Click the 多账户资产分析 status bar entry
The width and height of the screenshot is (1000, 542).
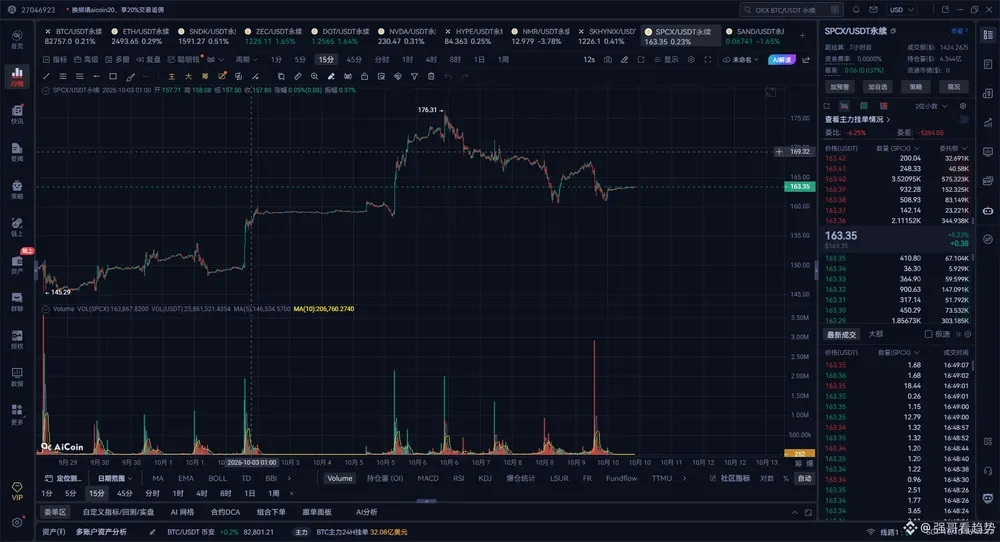coord(101,532)
